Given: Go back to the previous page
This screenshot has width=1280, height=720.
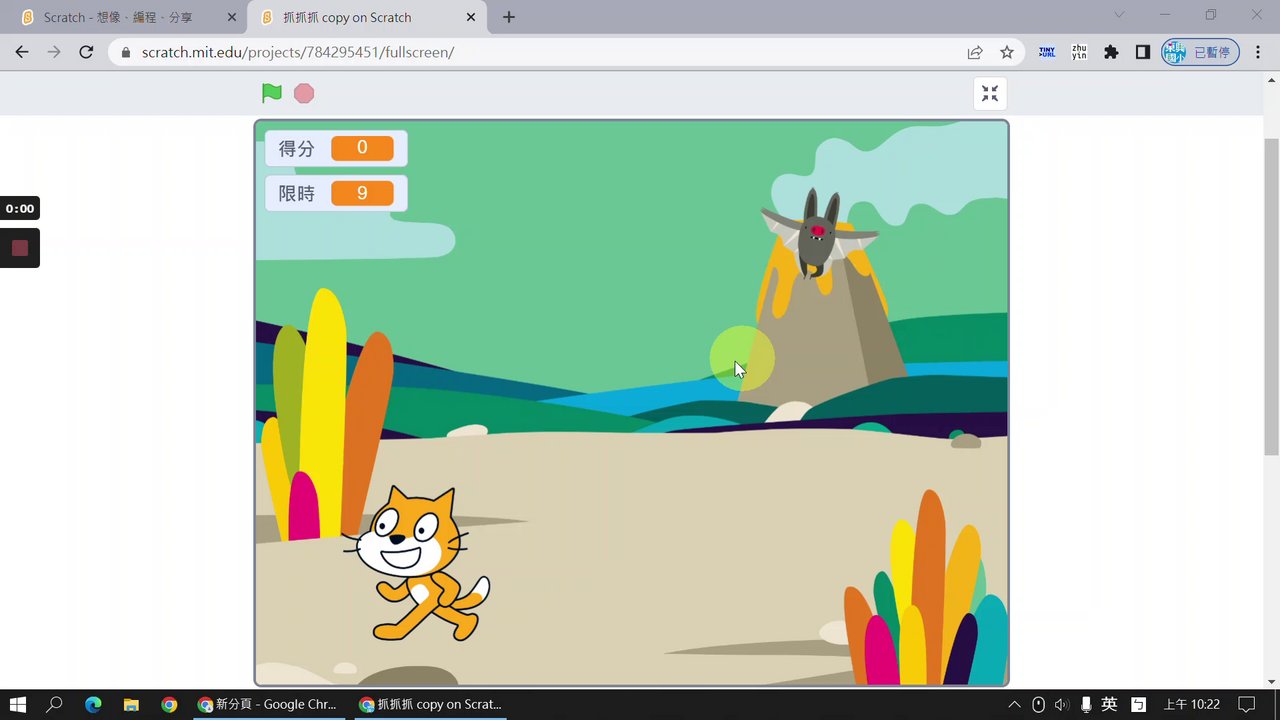Looking at the screenshot, I should pyautogui.click(x=22, y=52).
